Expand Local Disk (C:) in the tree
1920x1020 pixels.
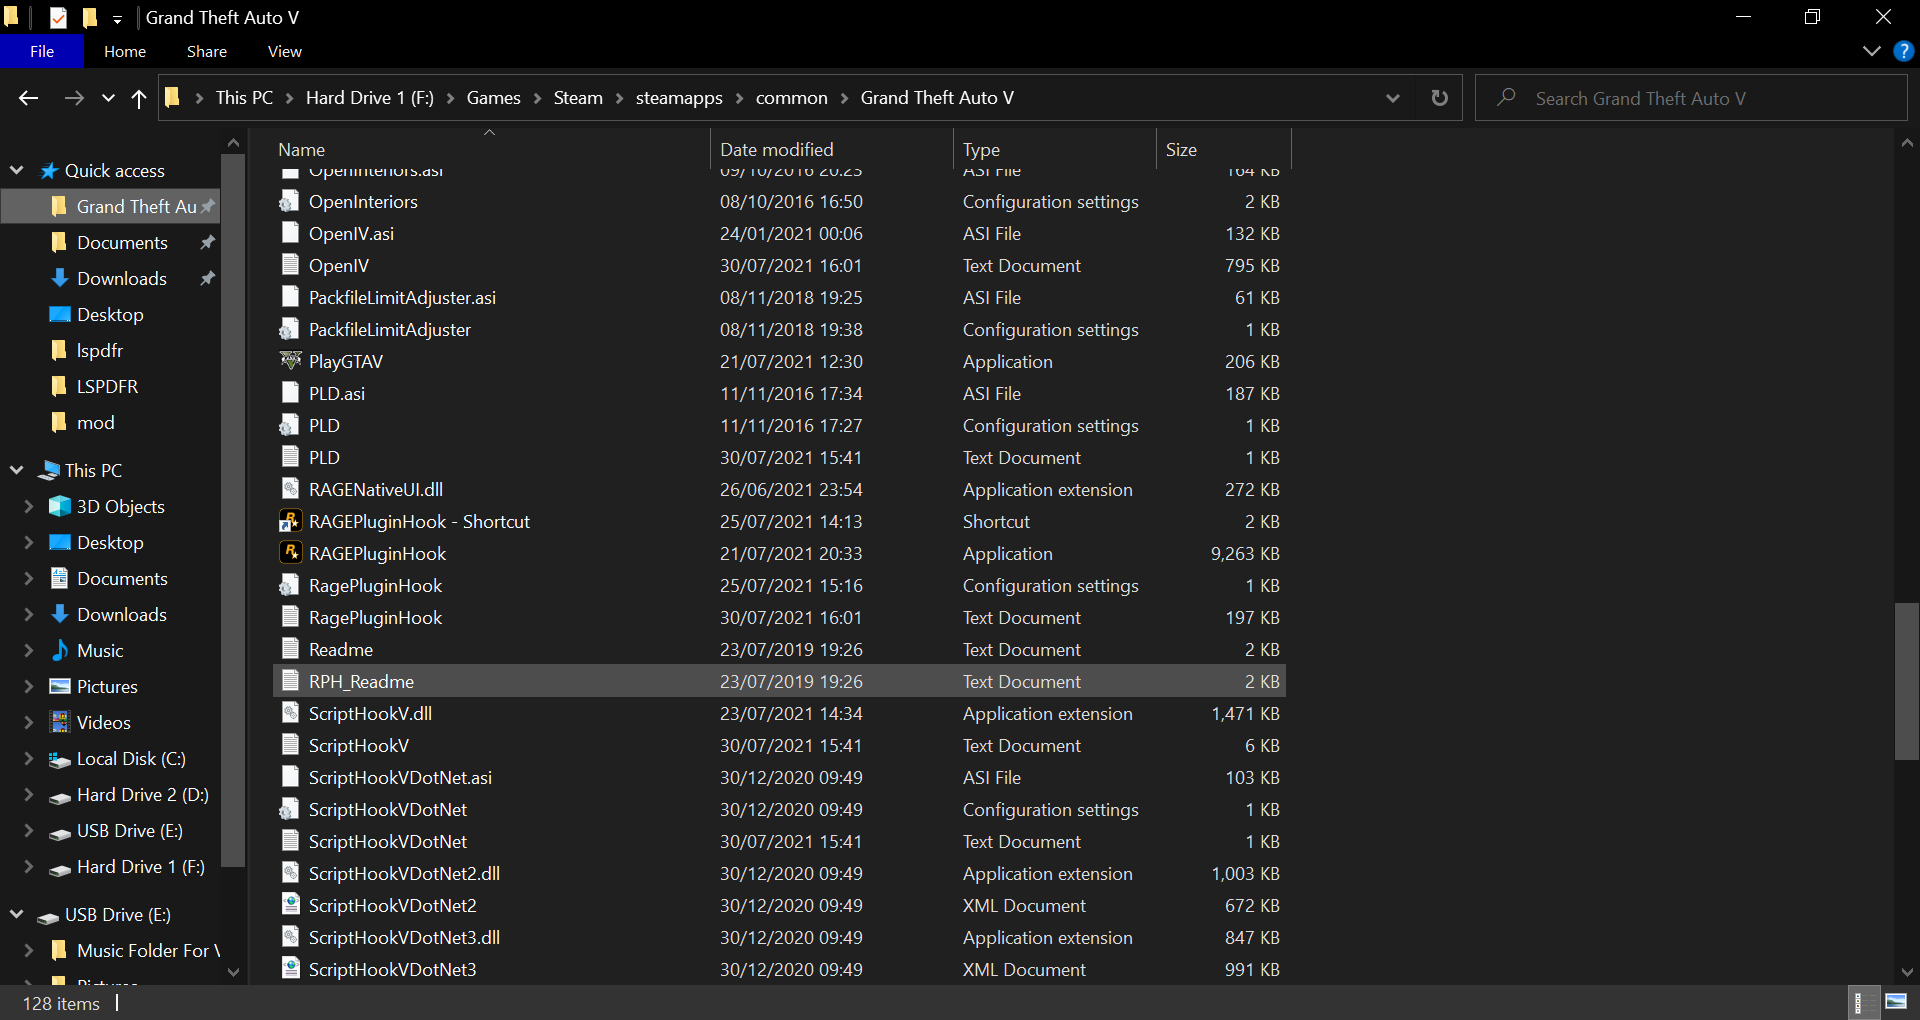tap(28, 759)
